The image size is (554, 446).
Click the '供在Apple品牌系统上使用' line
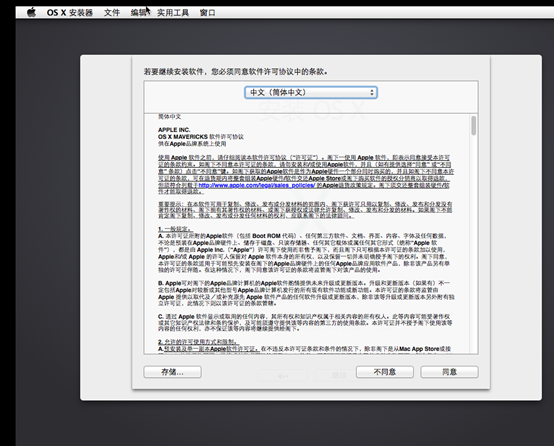(x=192, y=144)
